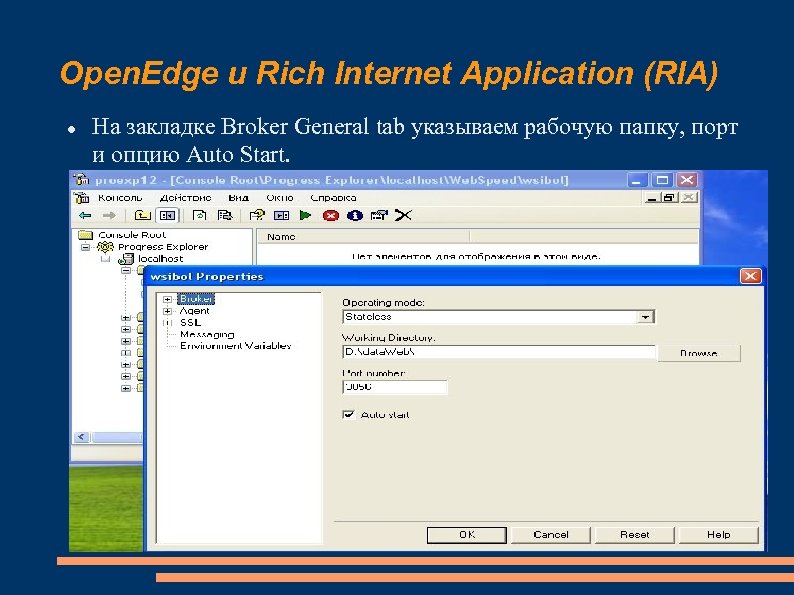
Task: Click the left arrow of the tree pane scrollbar
Action: point(82,437)
